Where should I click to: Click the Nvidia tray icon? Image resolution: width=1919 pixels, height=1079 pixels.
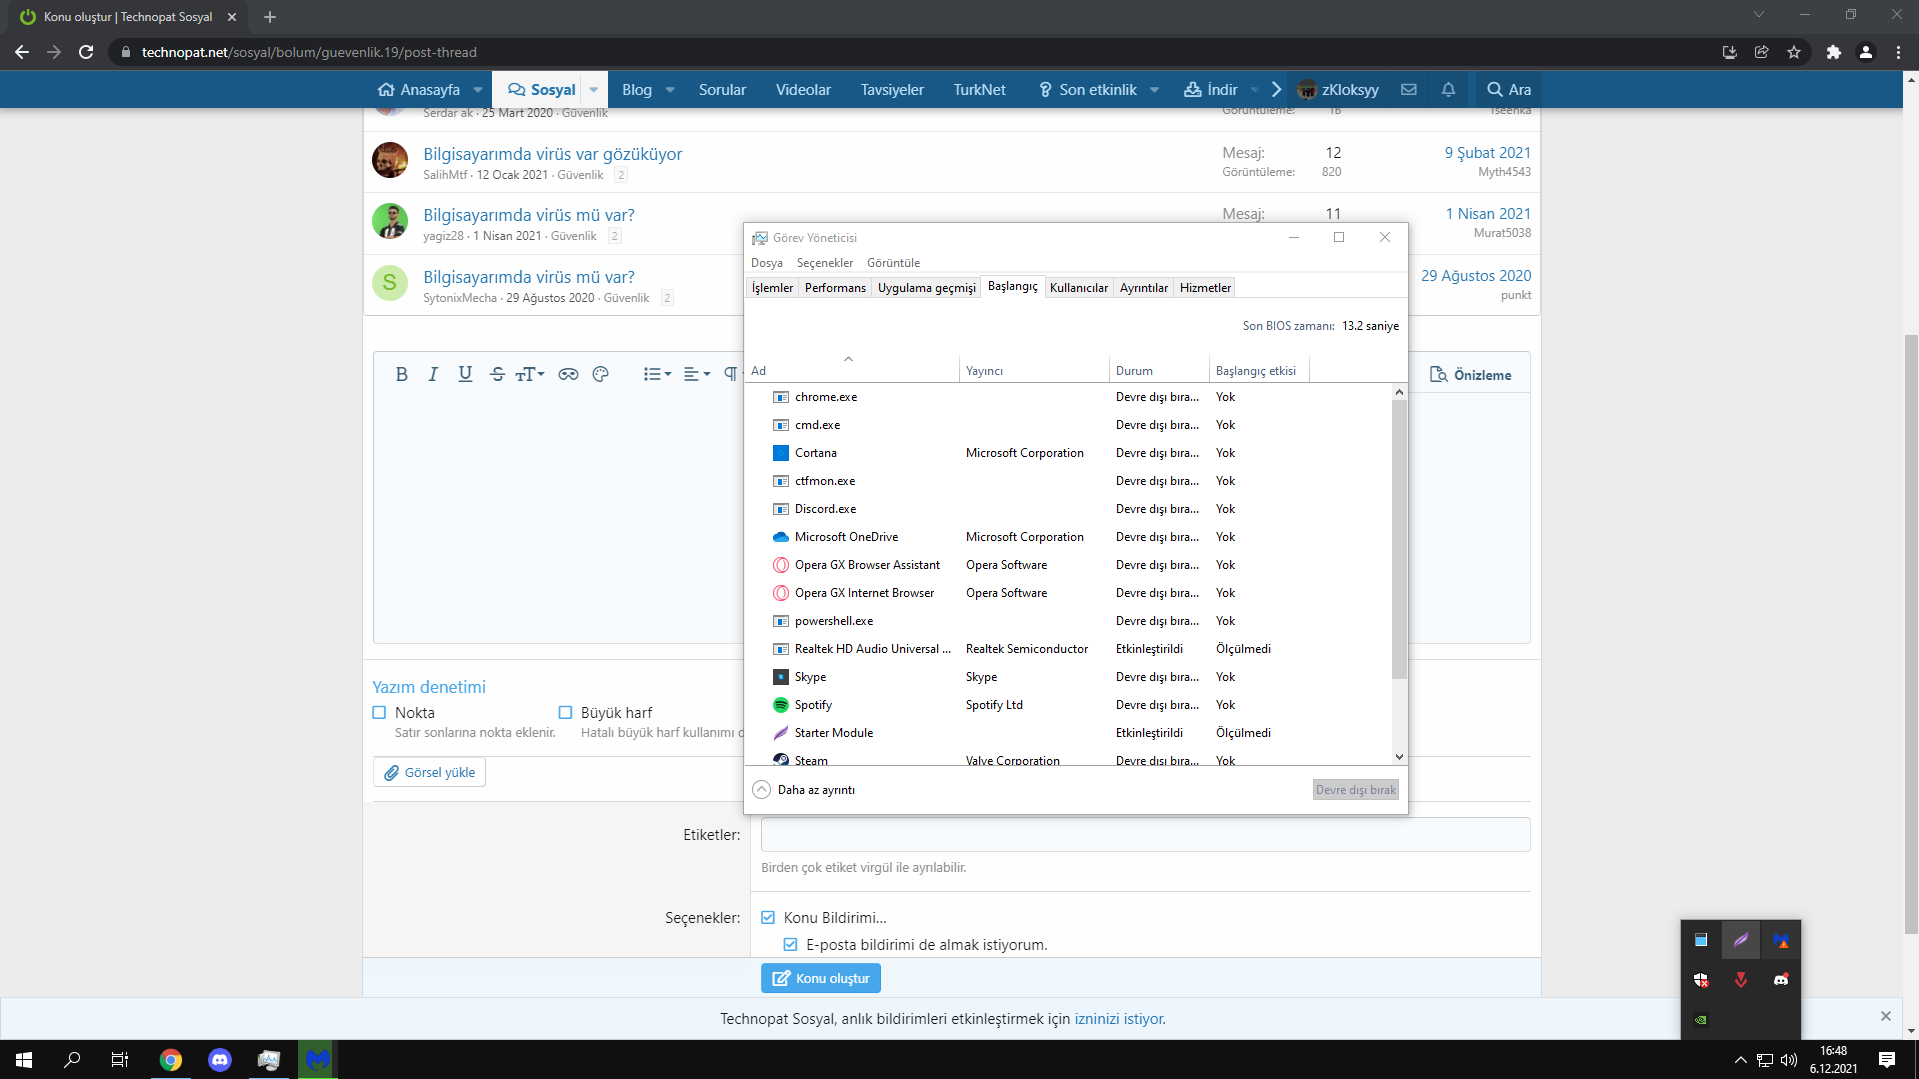(1701, 1020)
